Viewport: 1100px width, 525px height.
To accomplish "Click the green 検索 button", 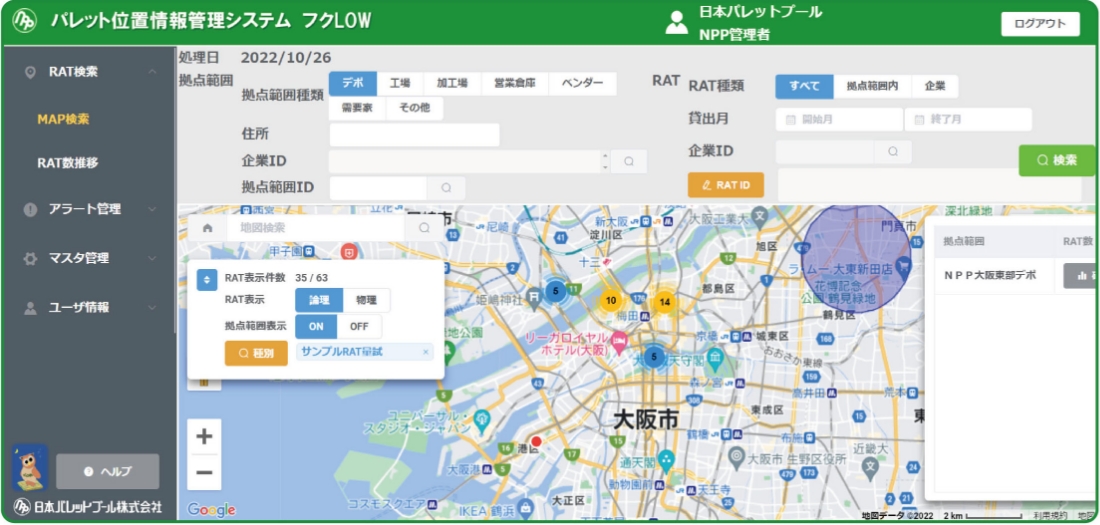I will tap(1057, 160).
